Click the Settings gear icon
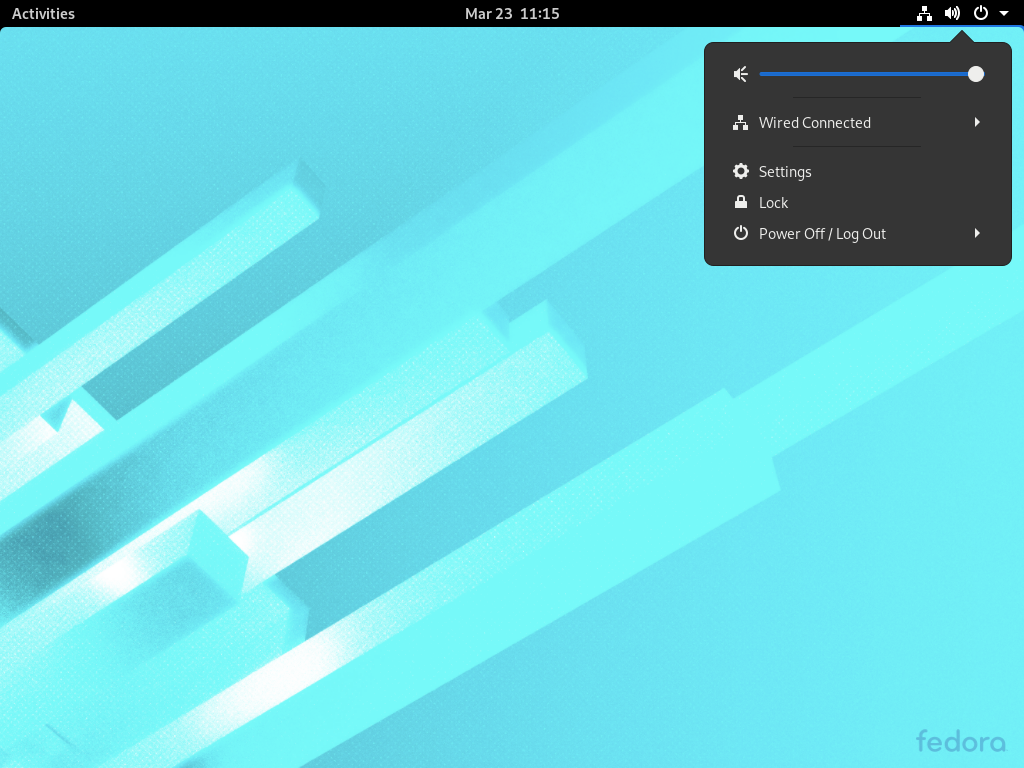1024x768 pixels. [x=741, y=171]
